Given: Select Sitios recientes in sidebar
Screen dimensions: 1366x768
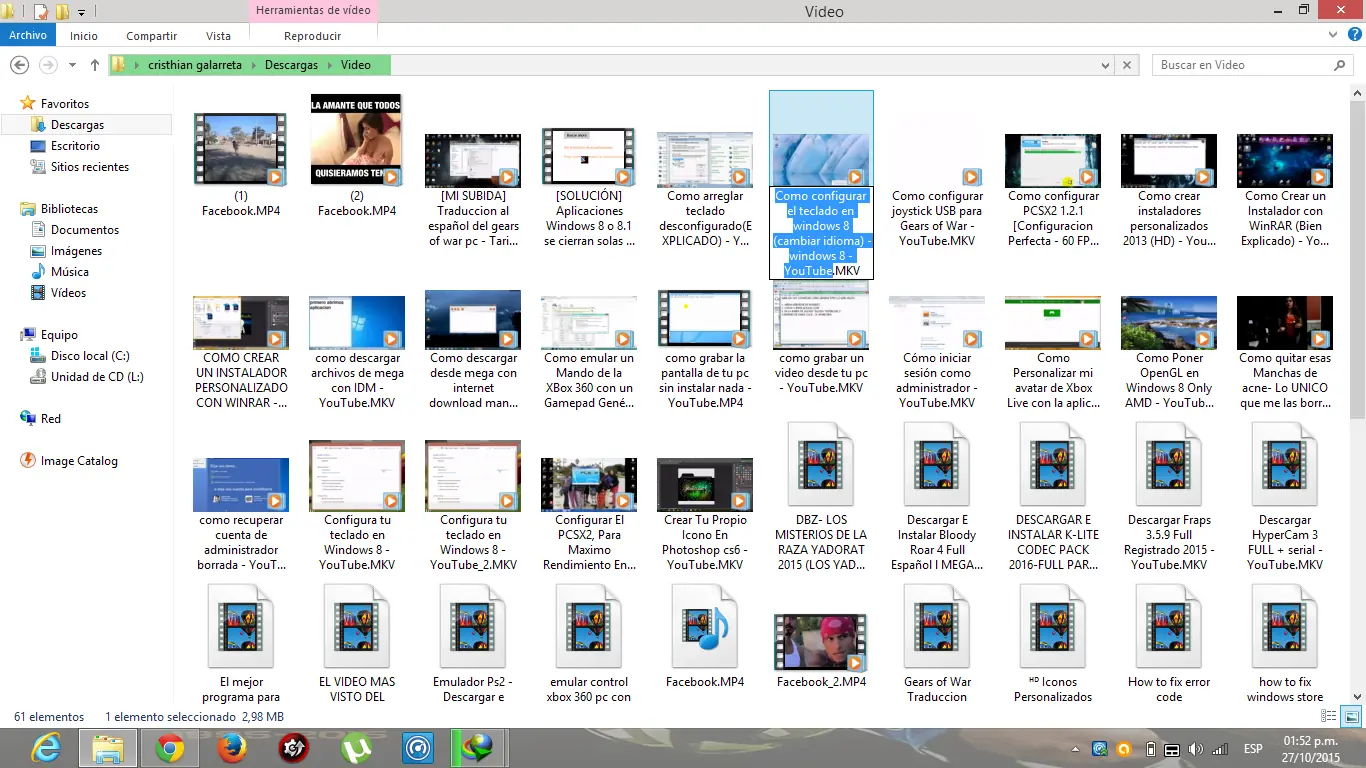Looking at the screenshot, I should (x=79, y=167).
